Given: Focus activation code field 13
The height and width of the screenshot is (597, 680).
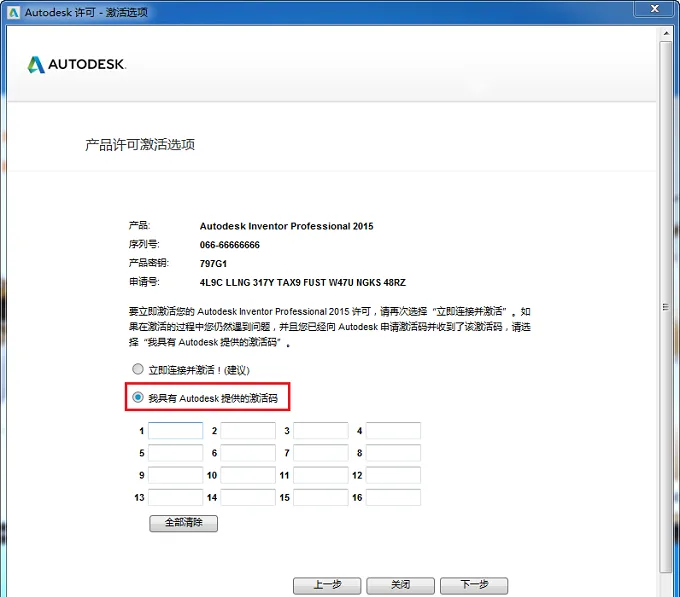Looking at the screenshot, I should (x=176, y=497).
